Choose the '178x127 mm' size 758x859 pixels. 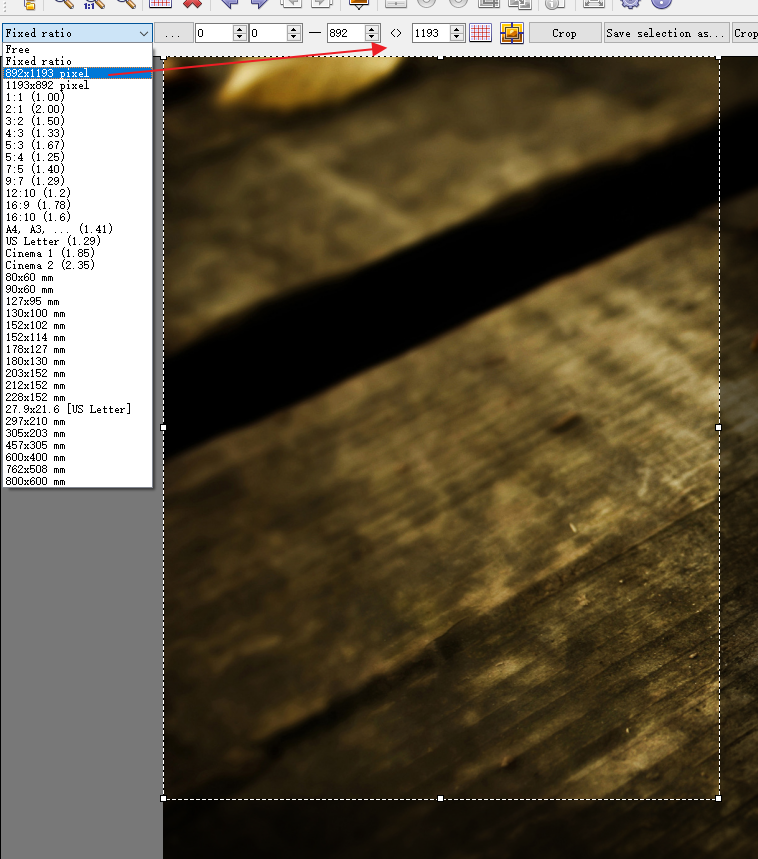point(77,350)
